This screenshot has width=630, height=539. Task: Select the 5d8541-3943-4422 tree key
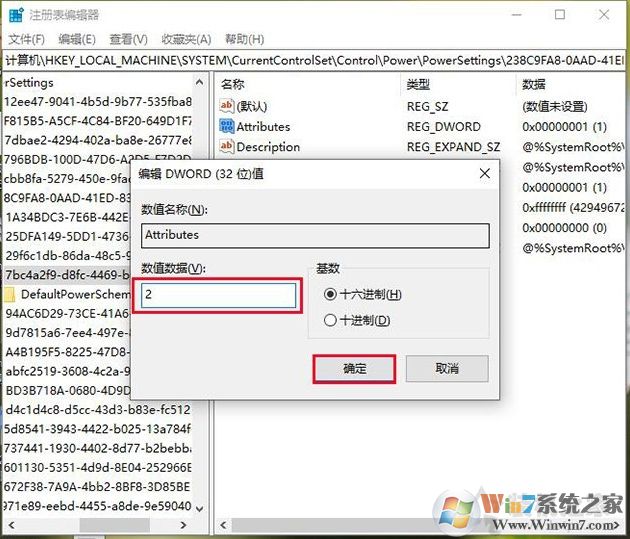98,429
